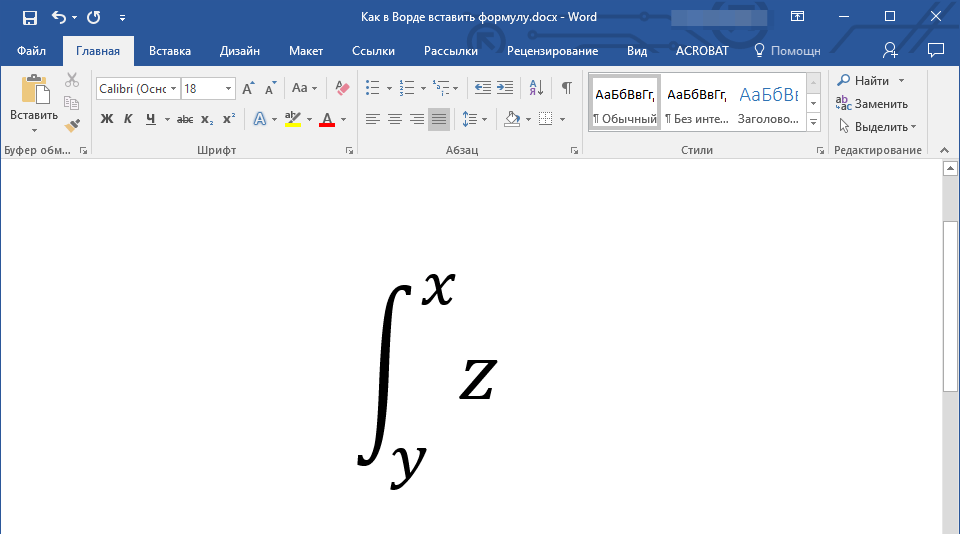Increase paragraph indent
960x534 pixels.
point(504,88)
